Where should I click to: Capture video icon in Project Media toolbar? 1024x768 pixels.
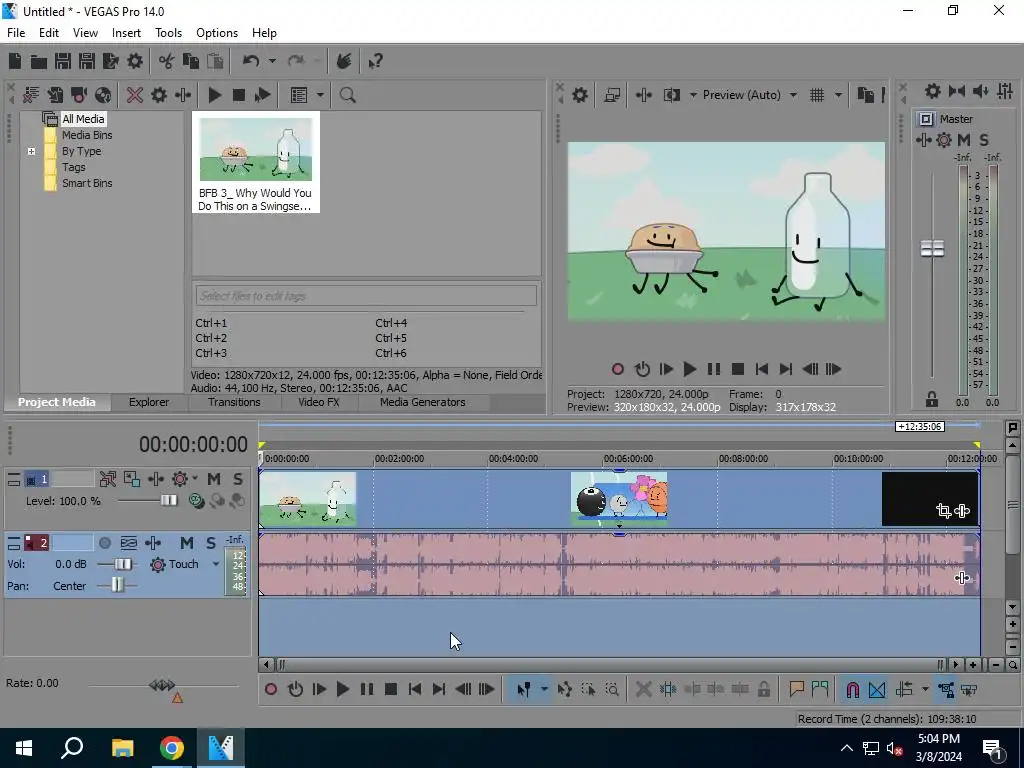[x=79, y=95]
